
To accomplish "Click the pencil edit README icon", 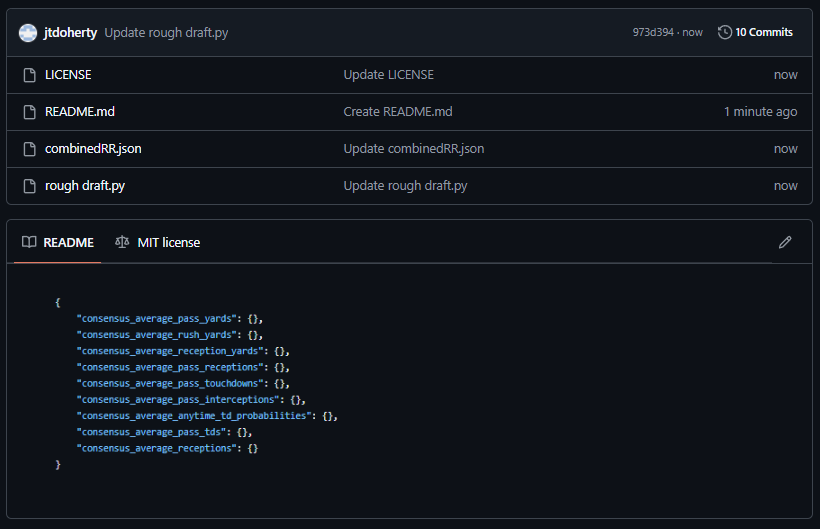I will tap(785, 242).
